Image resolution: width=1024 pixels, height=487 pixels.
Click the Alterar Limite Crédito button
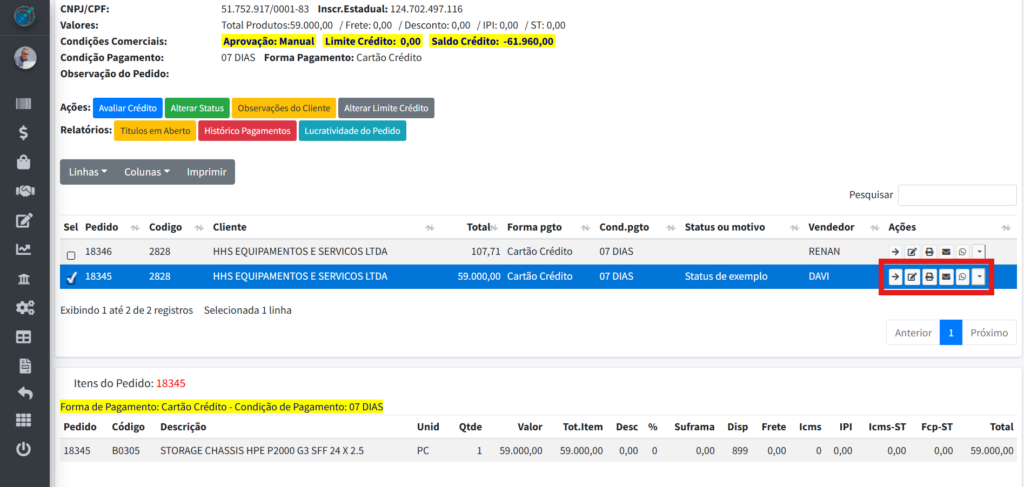[x=386, y=108]
